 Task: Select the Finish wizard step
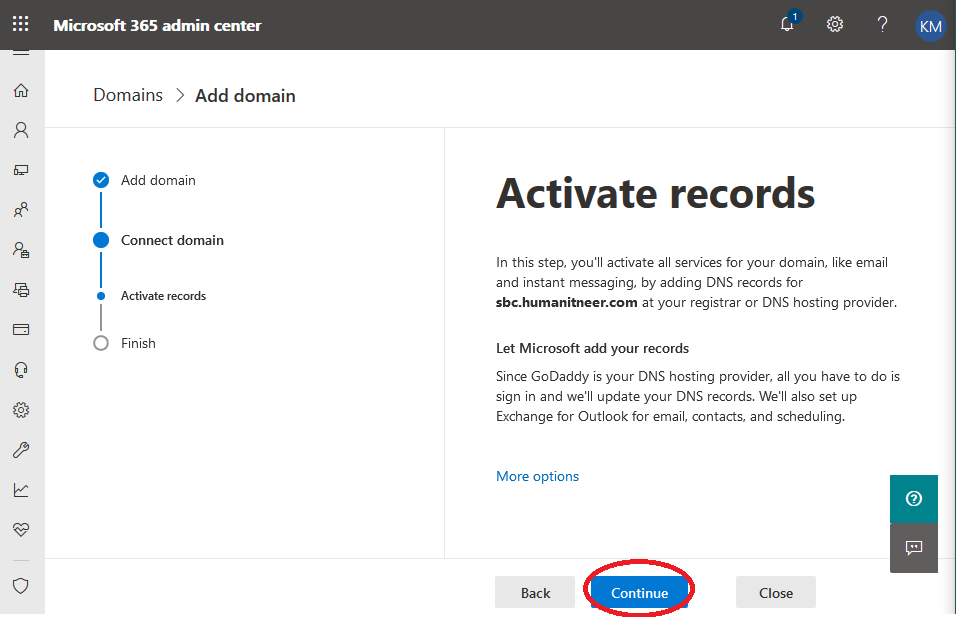pyautogui.click(x=124, y=343)
